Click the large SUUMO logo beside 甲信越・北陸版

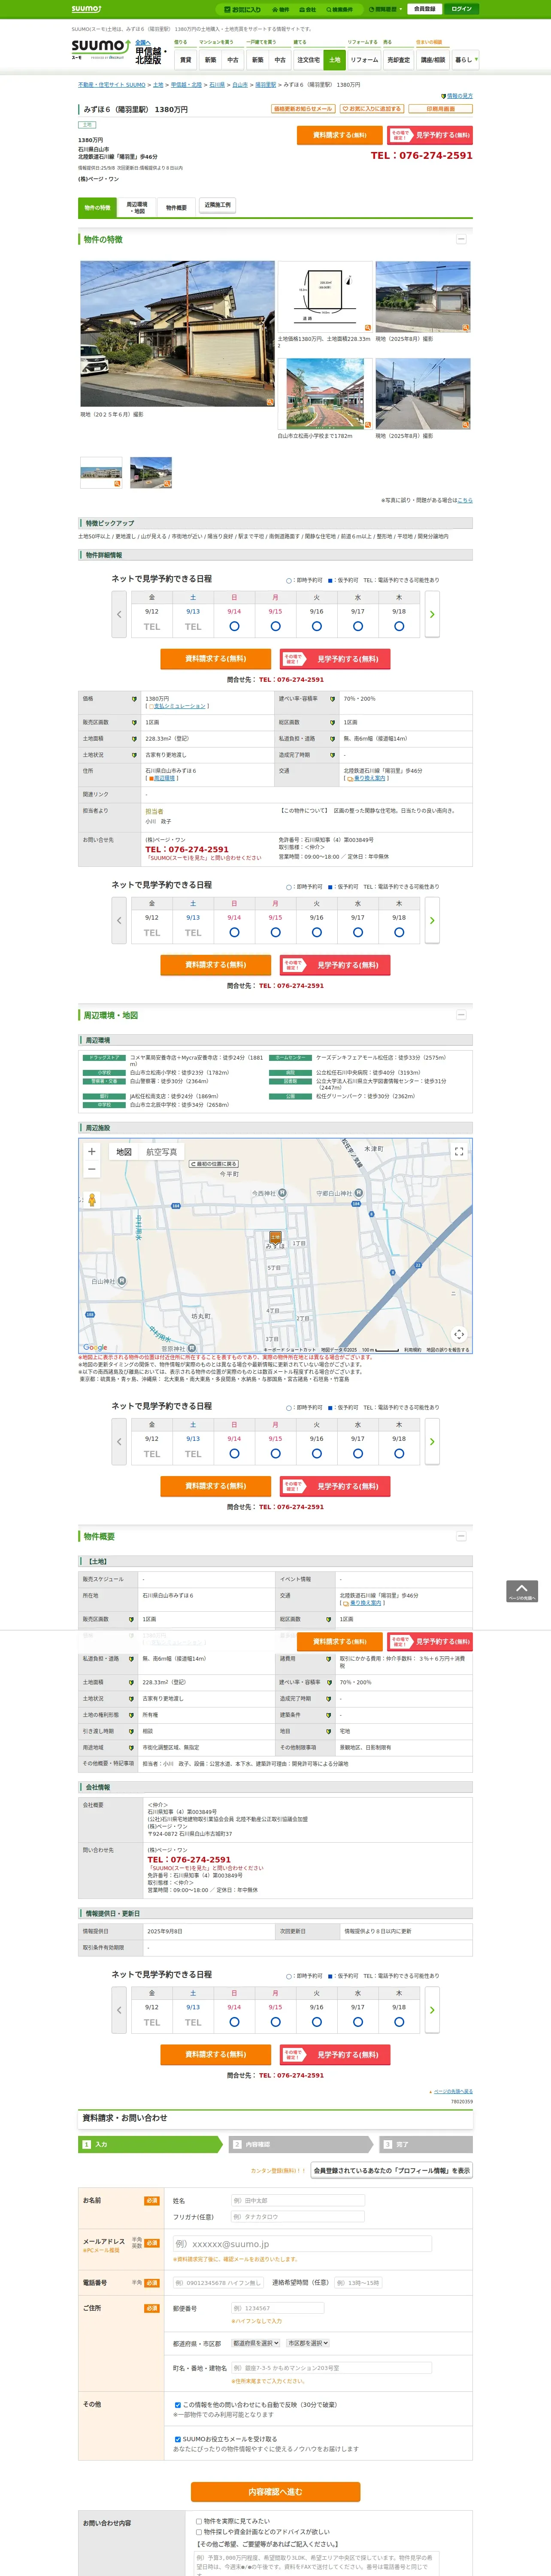[100, 49]
